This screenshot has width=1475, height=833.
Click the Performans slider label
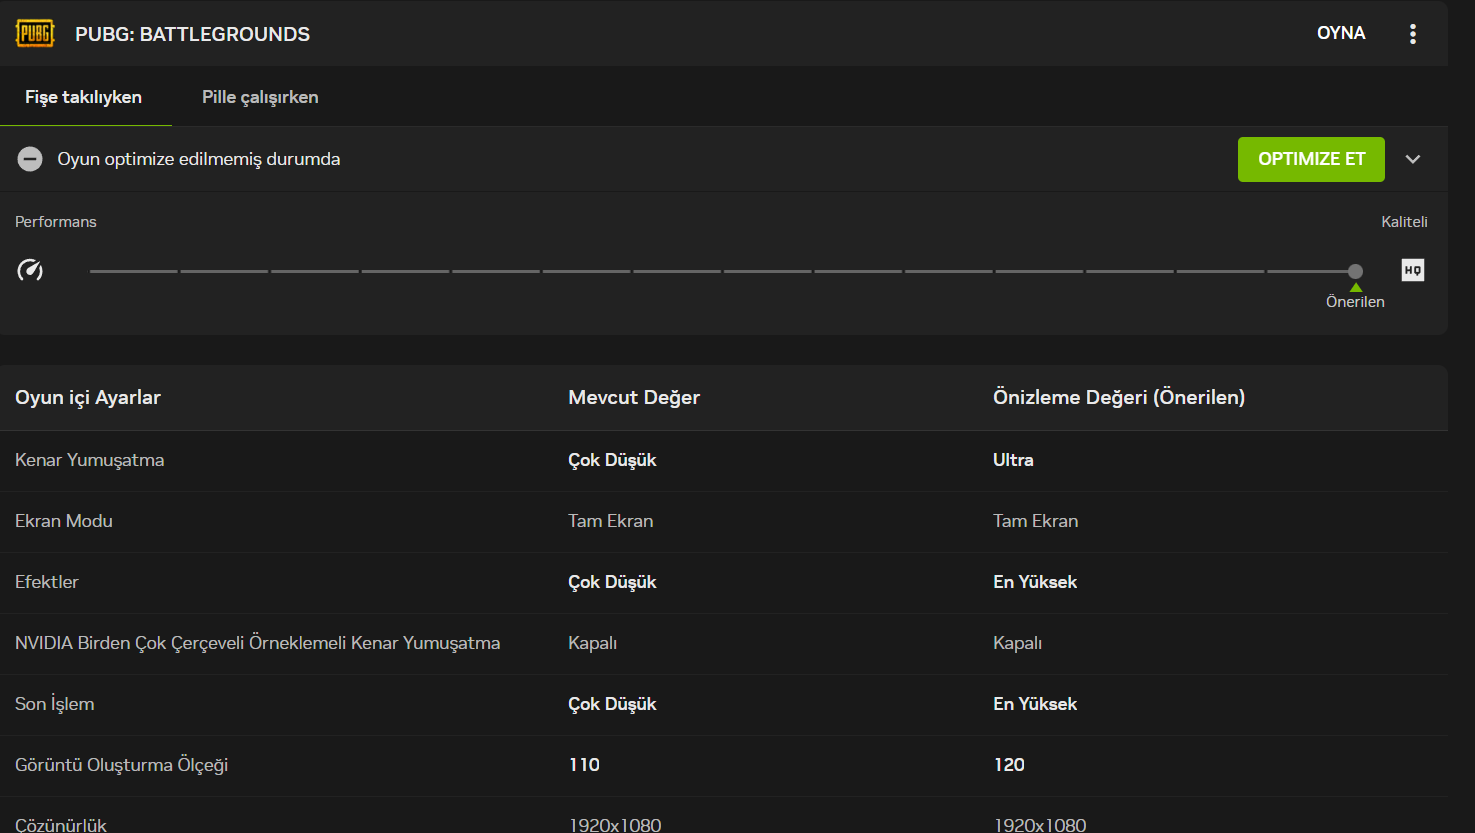[56, 222]
